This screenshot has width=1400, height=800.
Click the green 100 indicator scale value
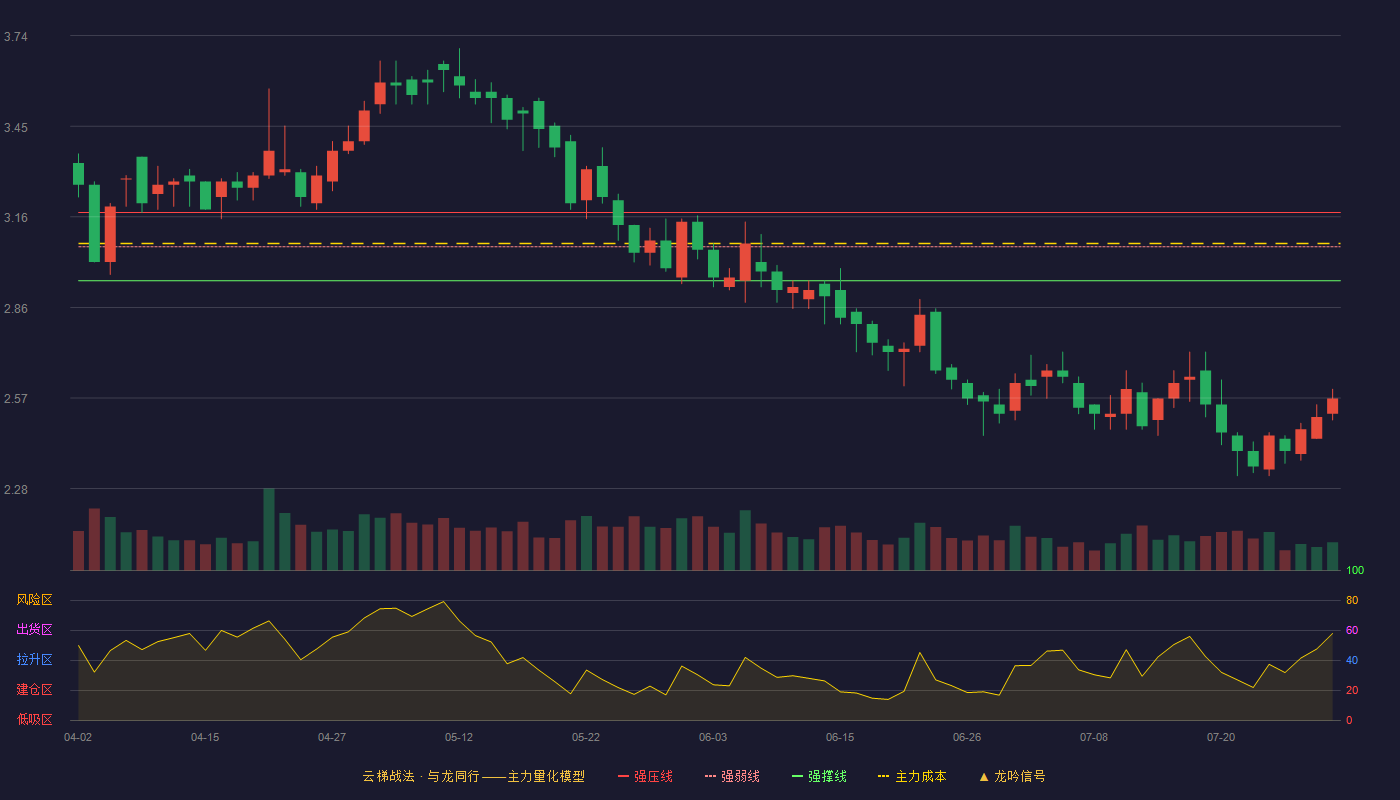(x=1355, y=570)
